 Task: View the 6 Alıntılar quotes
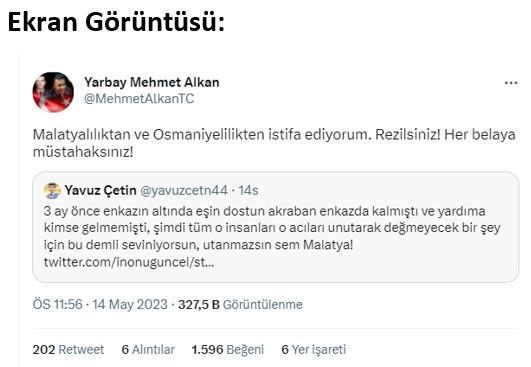pos(148,349)
